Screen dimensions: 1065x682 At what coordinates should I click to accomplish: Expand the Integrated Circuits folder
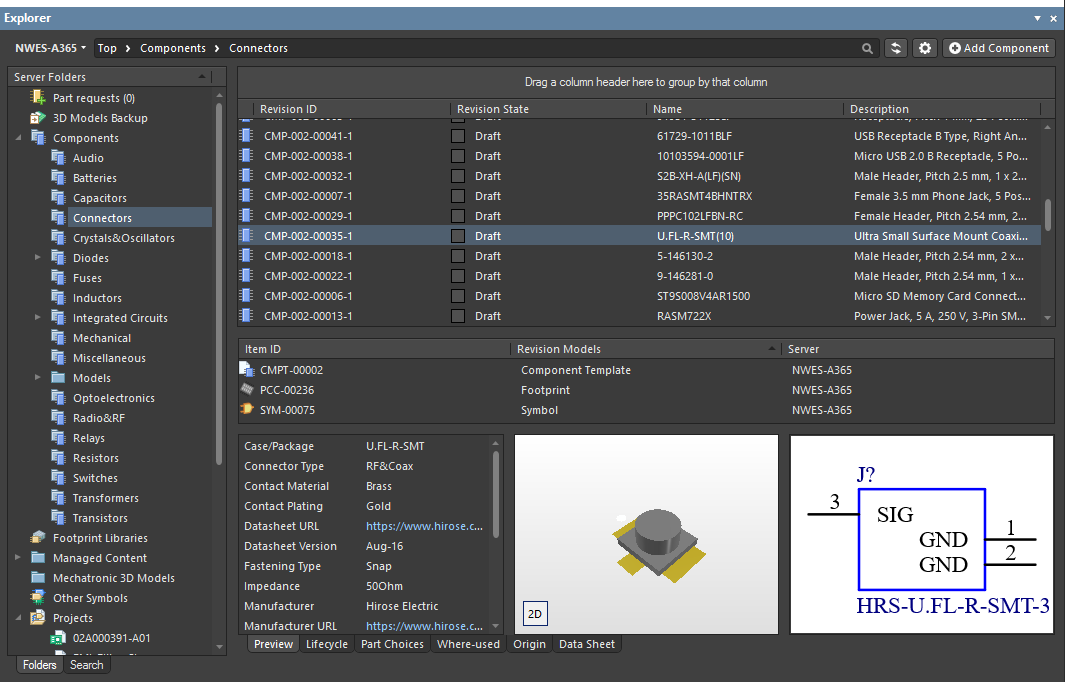tap(38, 317)
